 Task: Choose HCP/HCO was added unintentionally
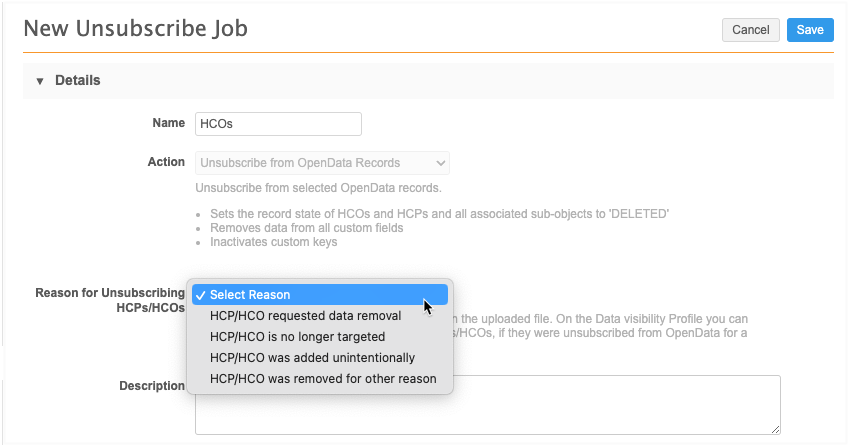pyautogui.click(x=312, y=358)
